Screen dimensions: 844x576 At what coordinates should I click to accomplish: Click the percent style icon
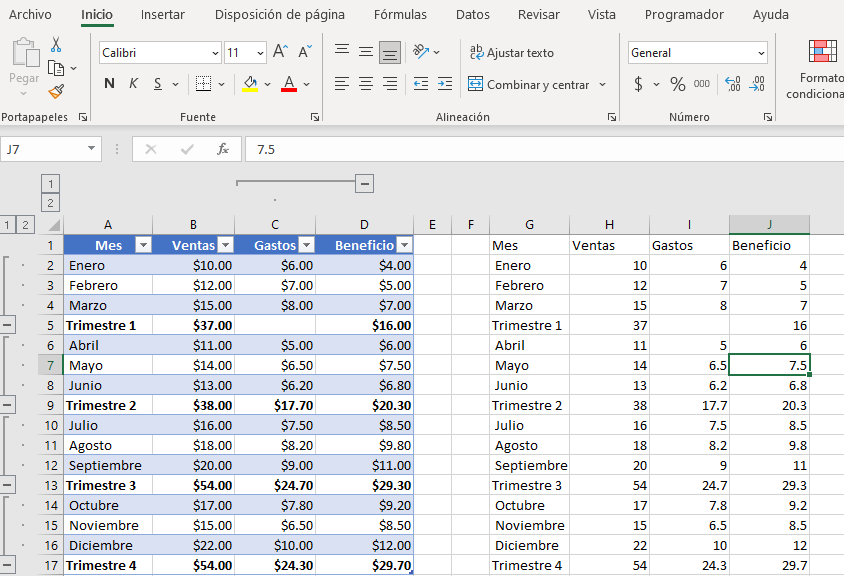click(678, 84)
